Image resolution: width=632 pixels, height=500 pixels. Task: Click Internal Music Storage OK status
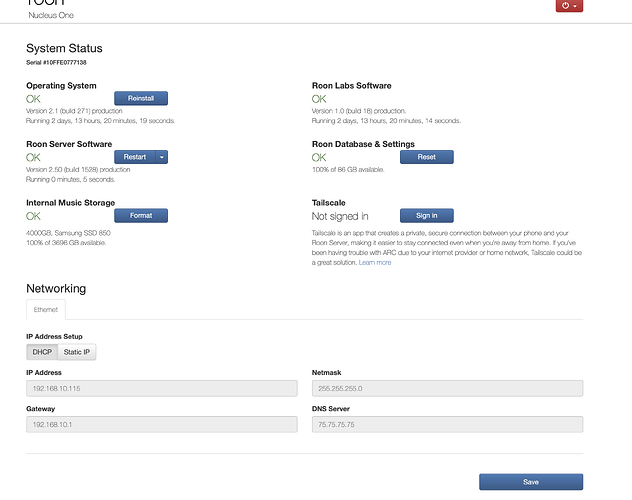(x=33, y=216)
